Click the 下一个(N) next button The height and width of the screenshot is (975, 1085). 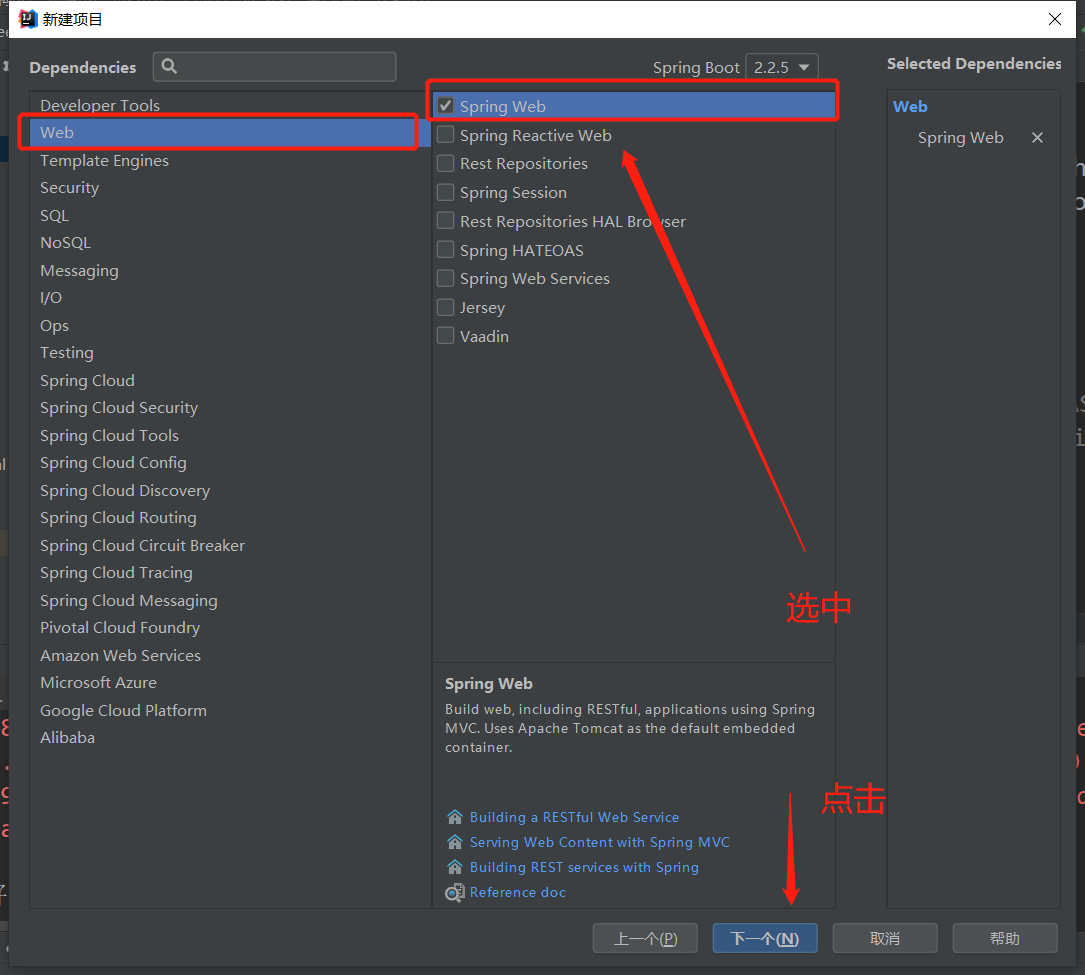[x=765, y=938]
